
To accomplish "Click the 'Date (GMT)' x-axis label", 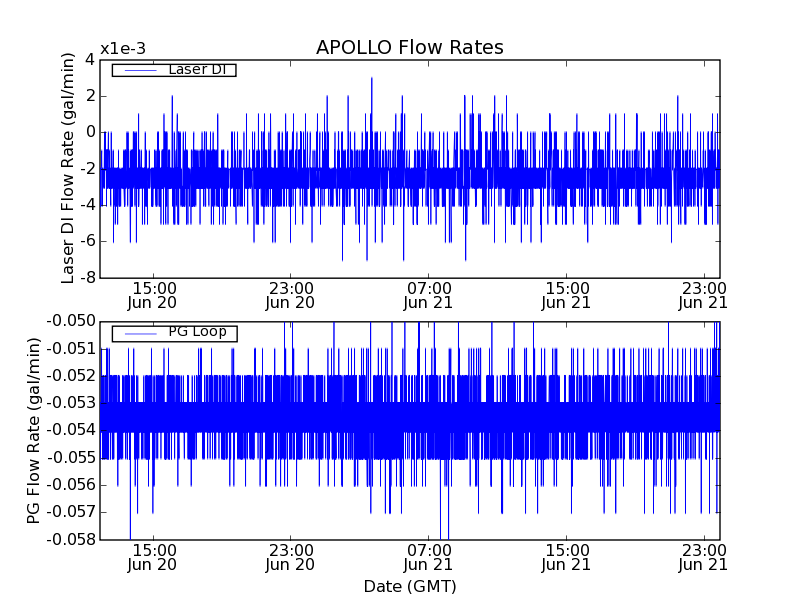I will click(410, 586).
